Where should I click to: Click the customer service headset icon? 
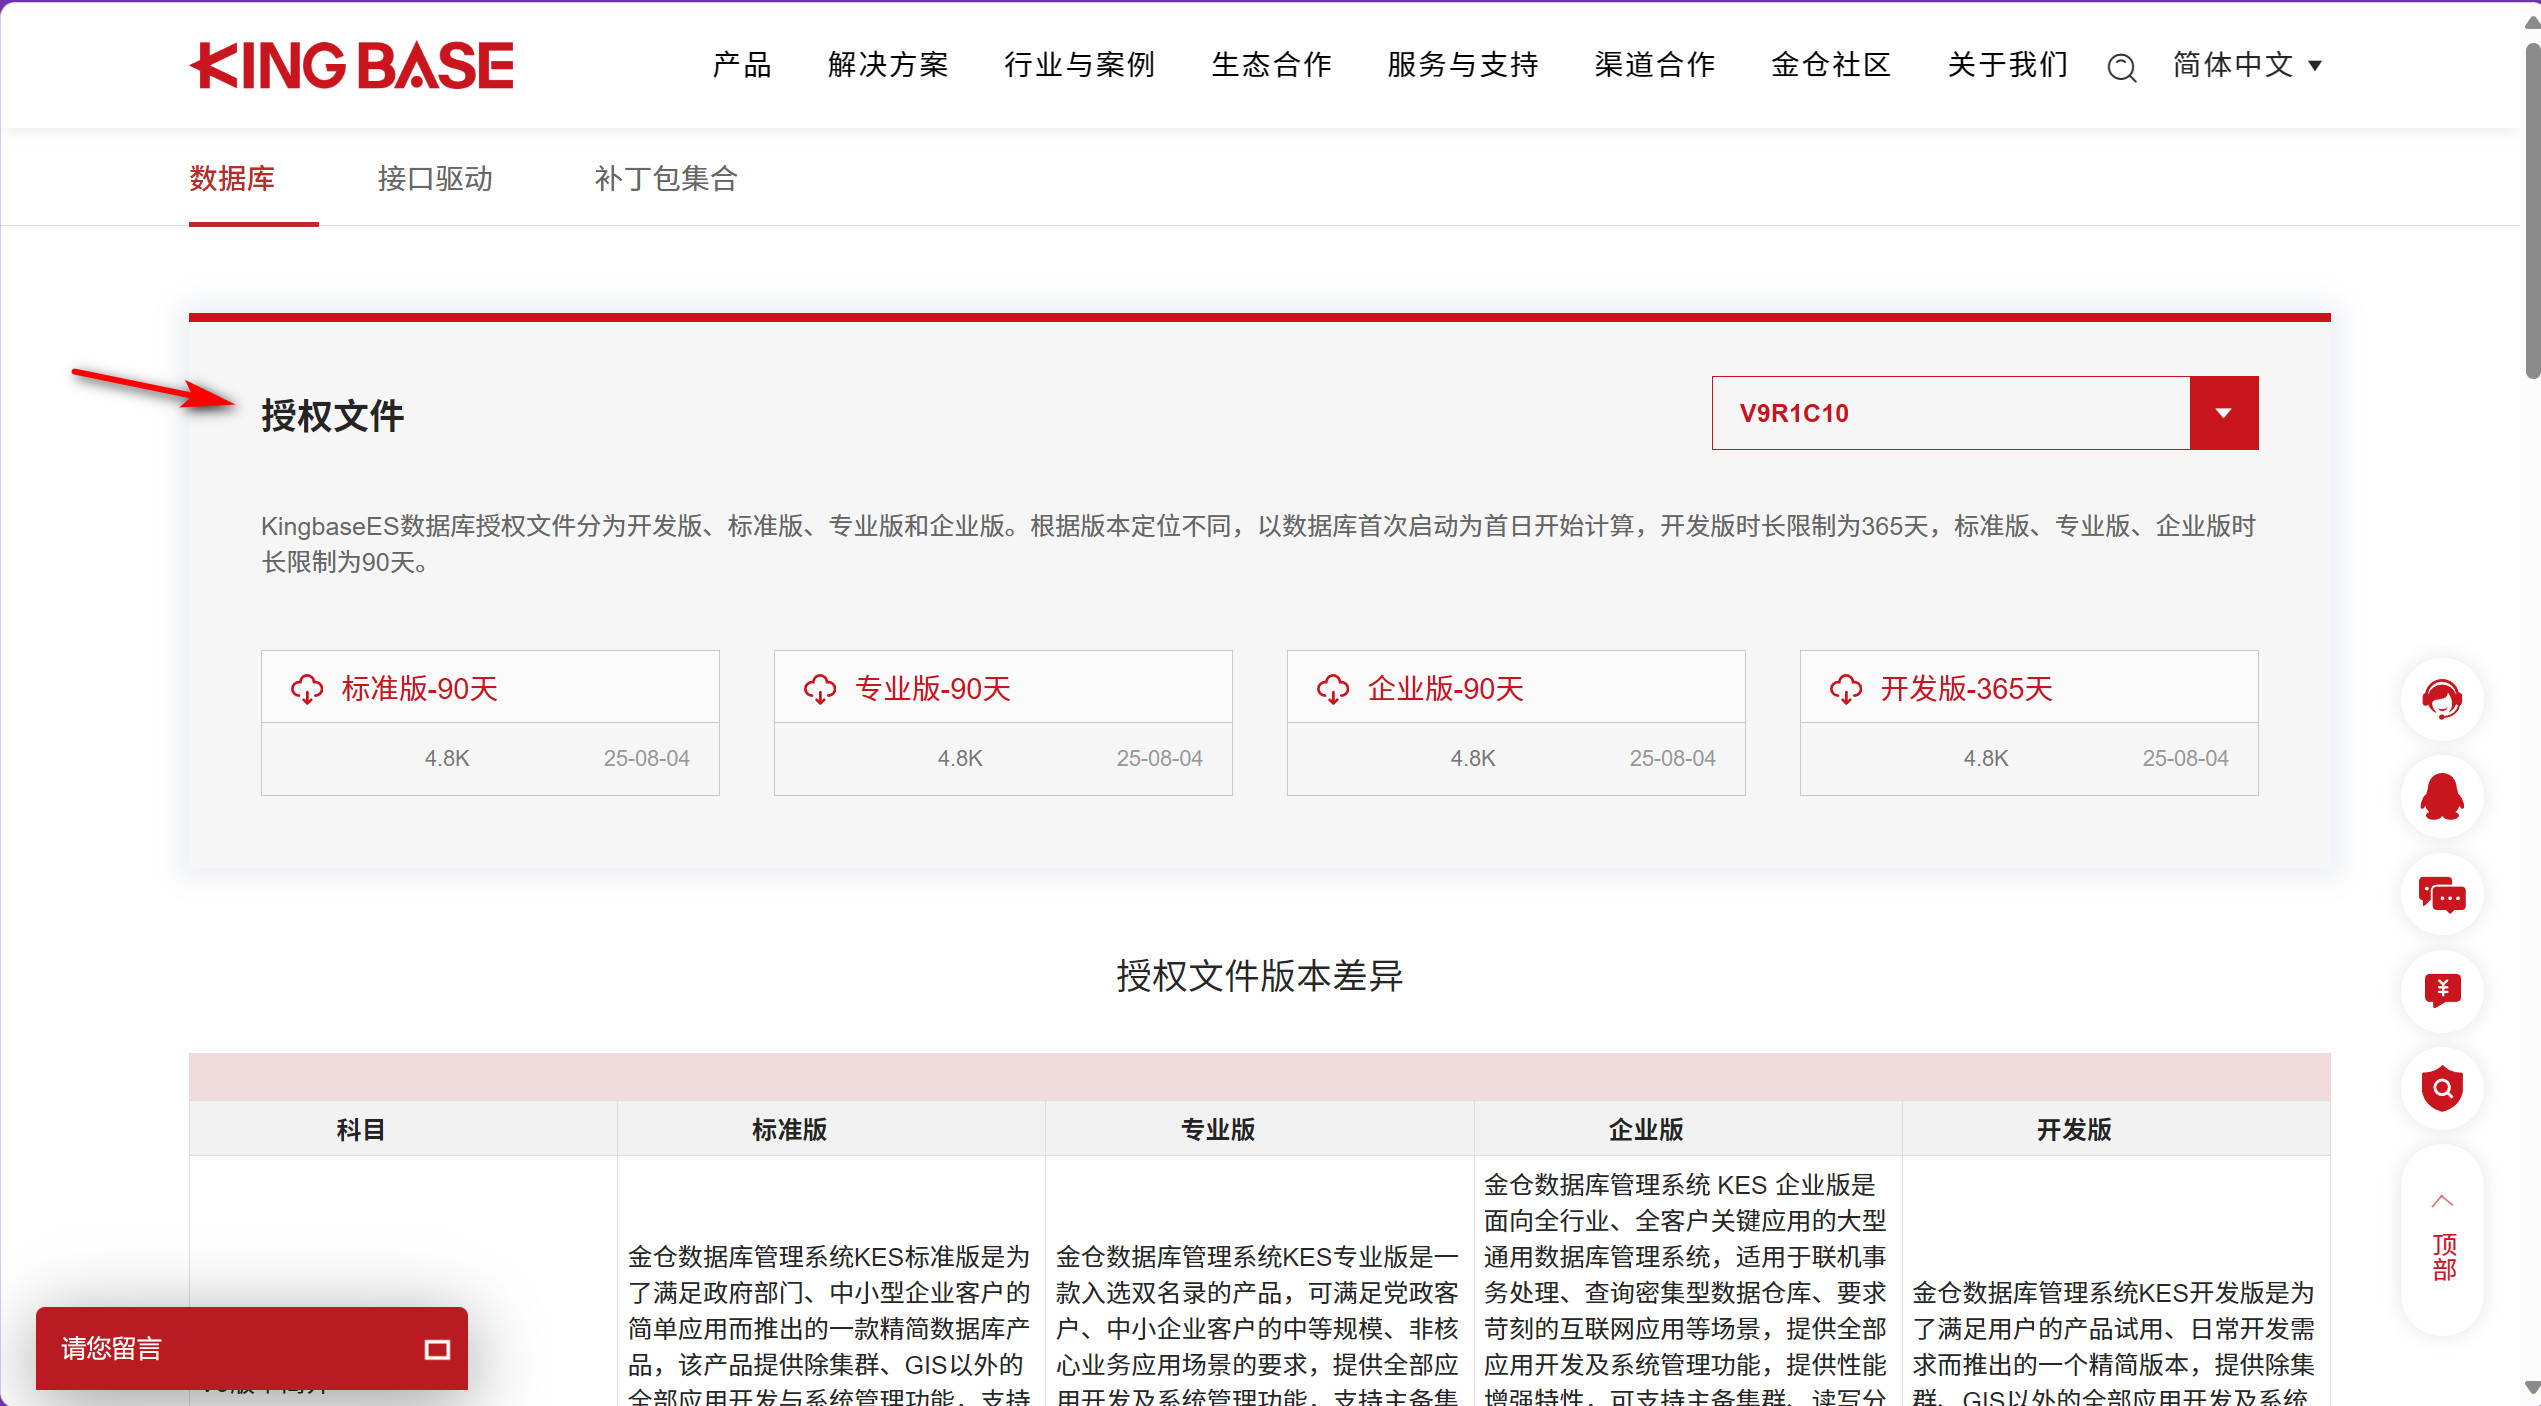click(x=2441, y=699)
